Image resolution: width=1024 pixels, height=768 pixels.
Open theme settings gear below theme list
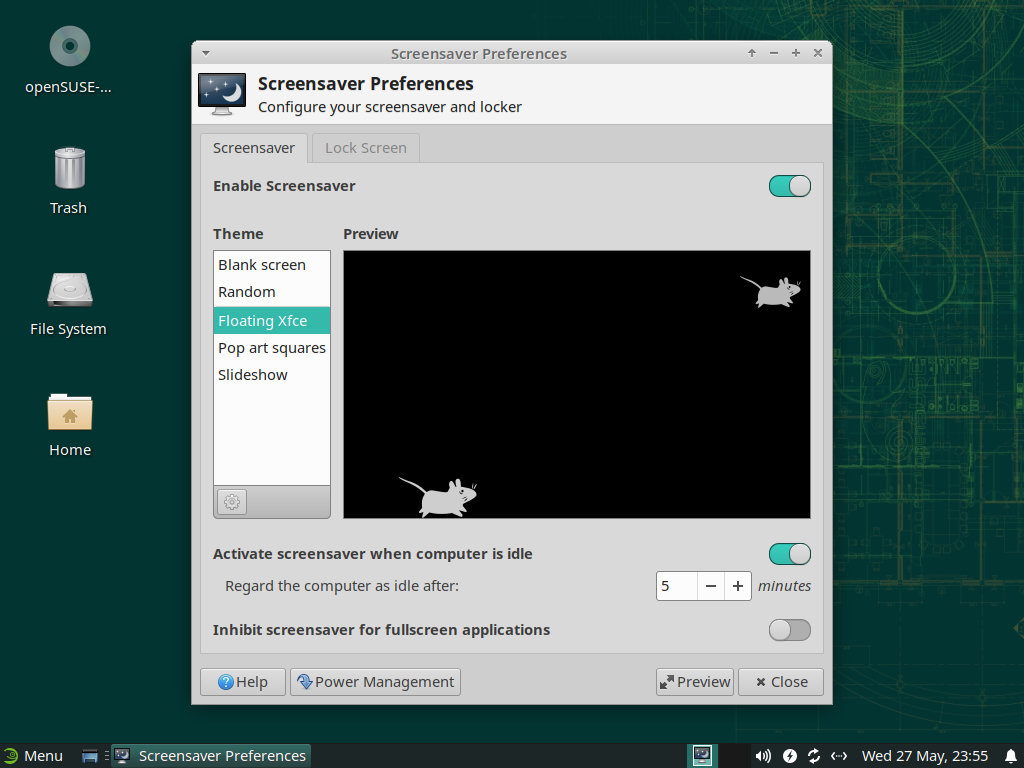pos(231,502)
